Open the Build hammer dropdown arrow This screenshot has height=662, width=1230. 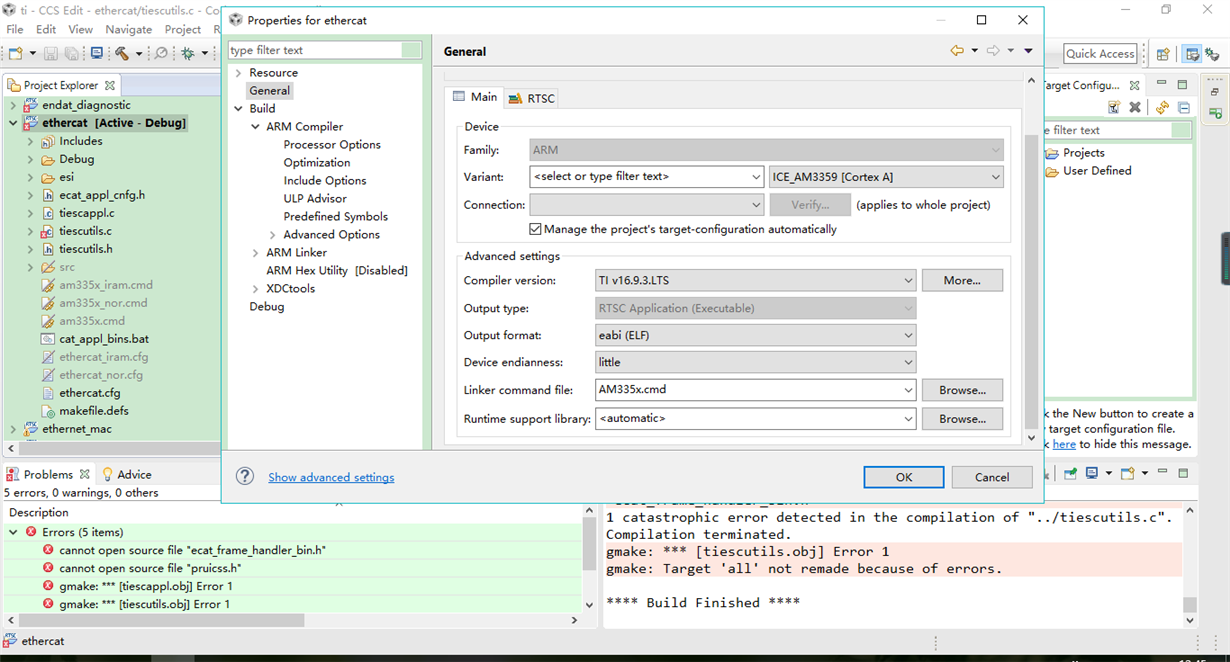click(138, 54)
